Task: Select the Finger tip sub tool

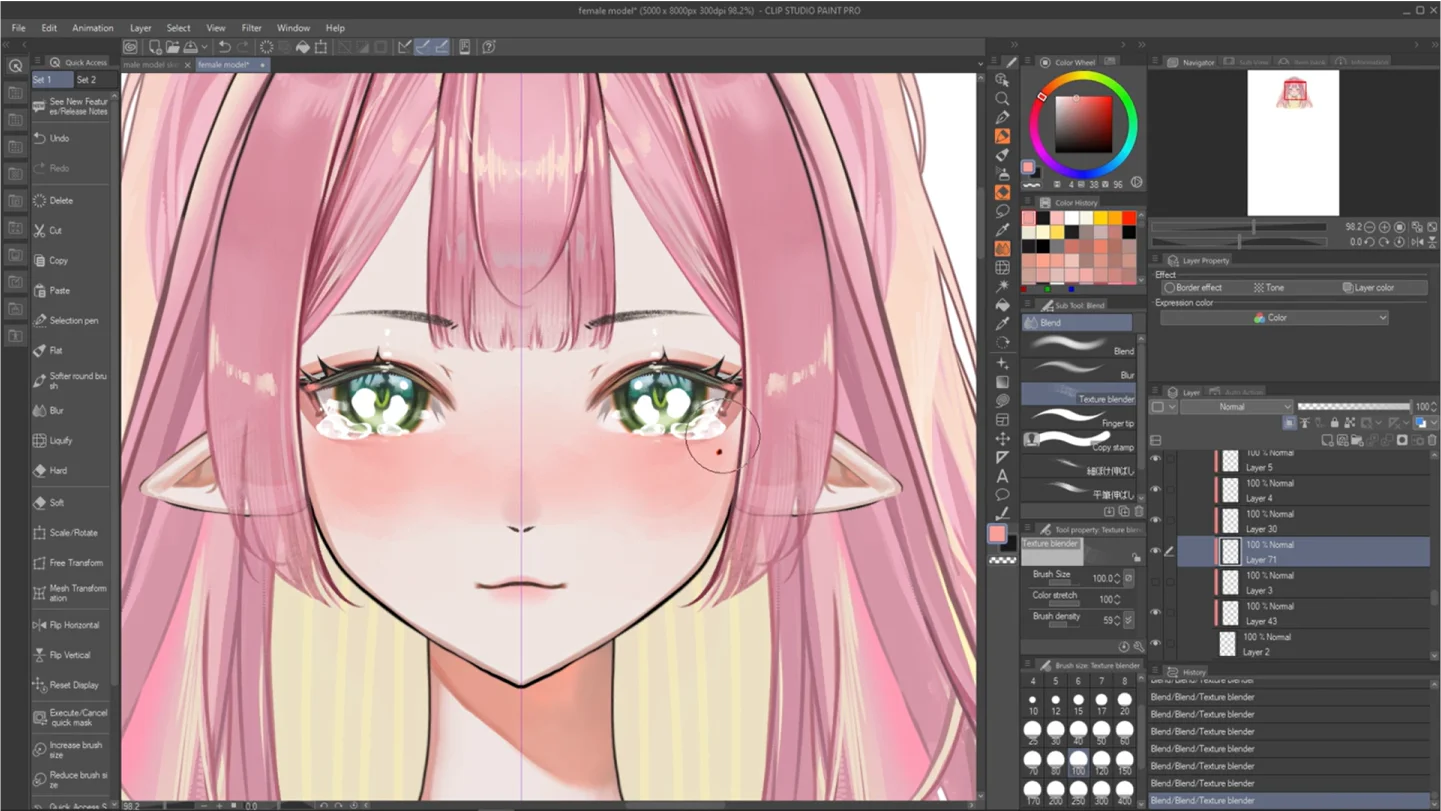Action: pos(1078,418)
